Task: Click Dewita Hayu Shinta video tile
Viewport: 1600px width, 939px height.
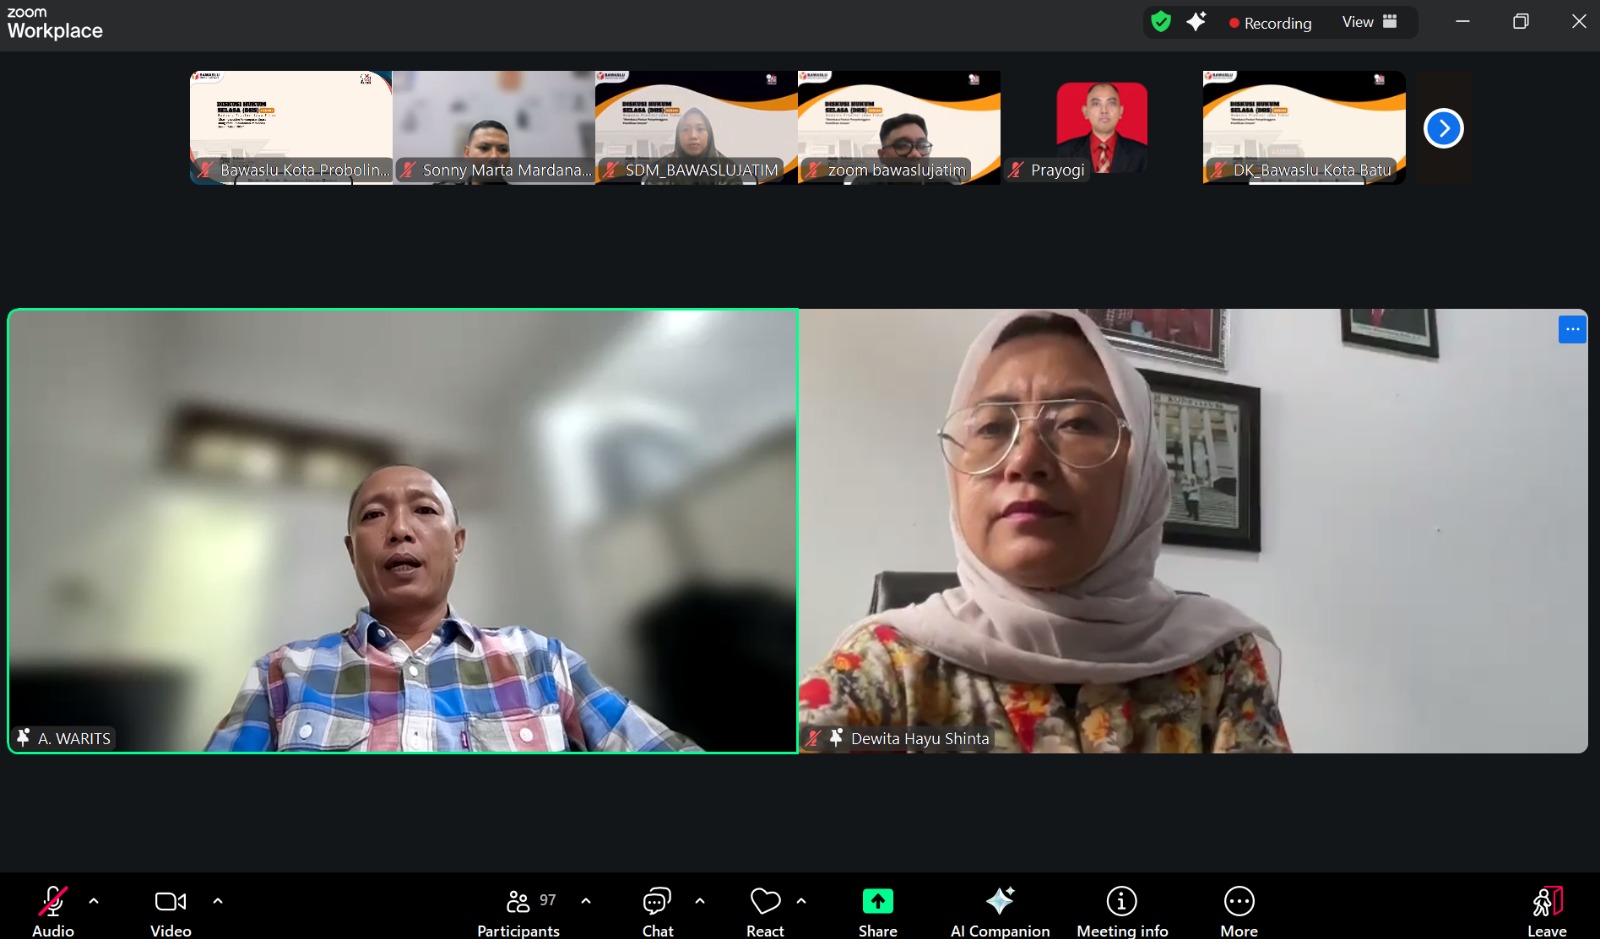Action: pyautogui.click(x=1193, y=531)
